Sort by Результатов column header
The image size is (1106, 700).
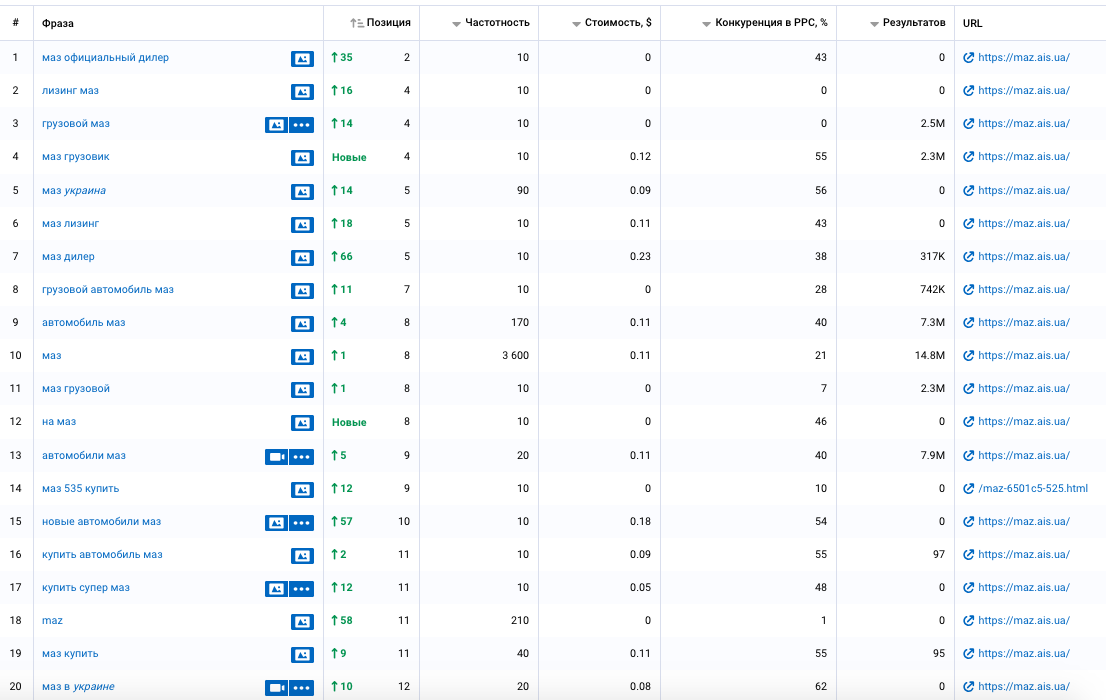tap(907, 23)
